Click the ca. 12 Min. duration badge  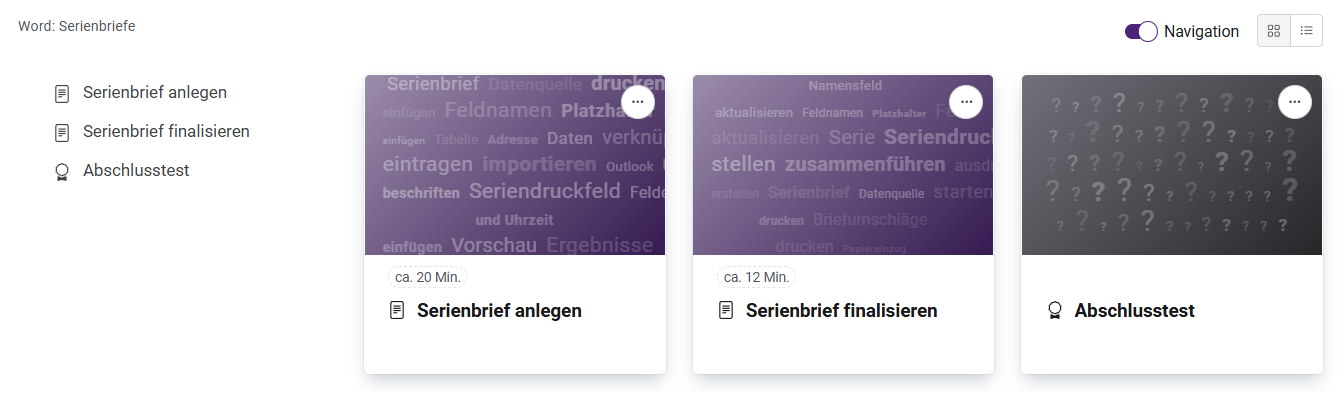tap(756, 277)
